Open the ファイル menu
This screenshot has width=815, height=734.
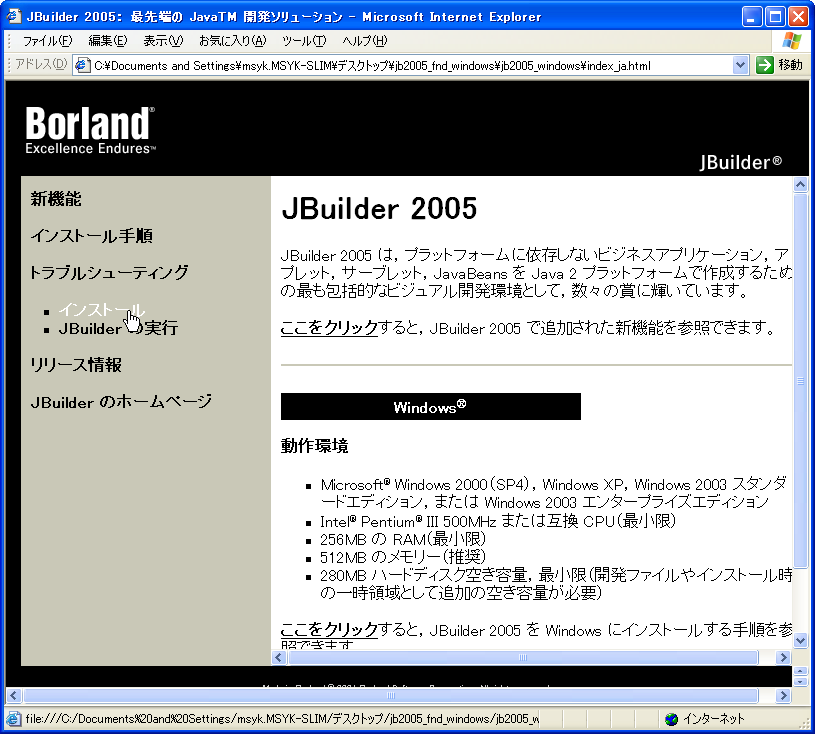(x=47, y=41)
